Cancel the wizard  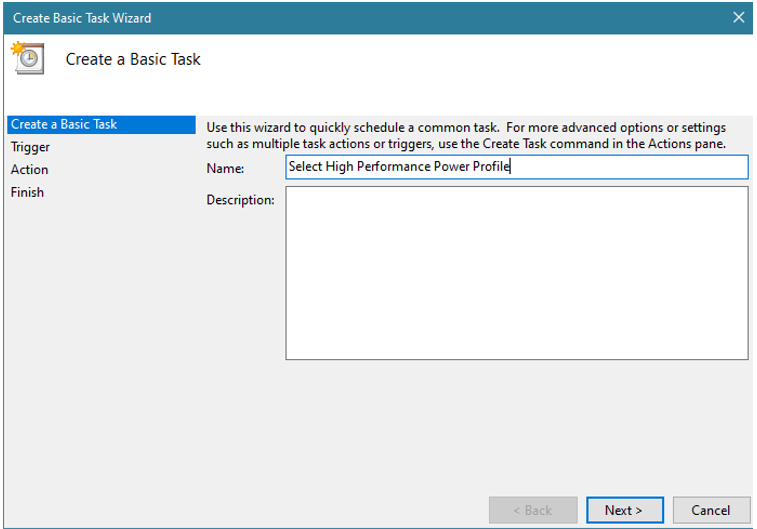711,510
